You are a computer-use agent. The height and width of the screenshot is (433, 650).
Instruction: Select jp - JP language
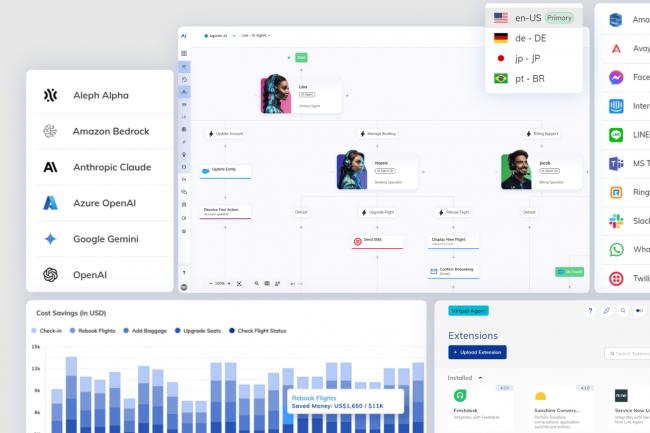click(x=534, y=58)
